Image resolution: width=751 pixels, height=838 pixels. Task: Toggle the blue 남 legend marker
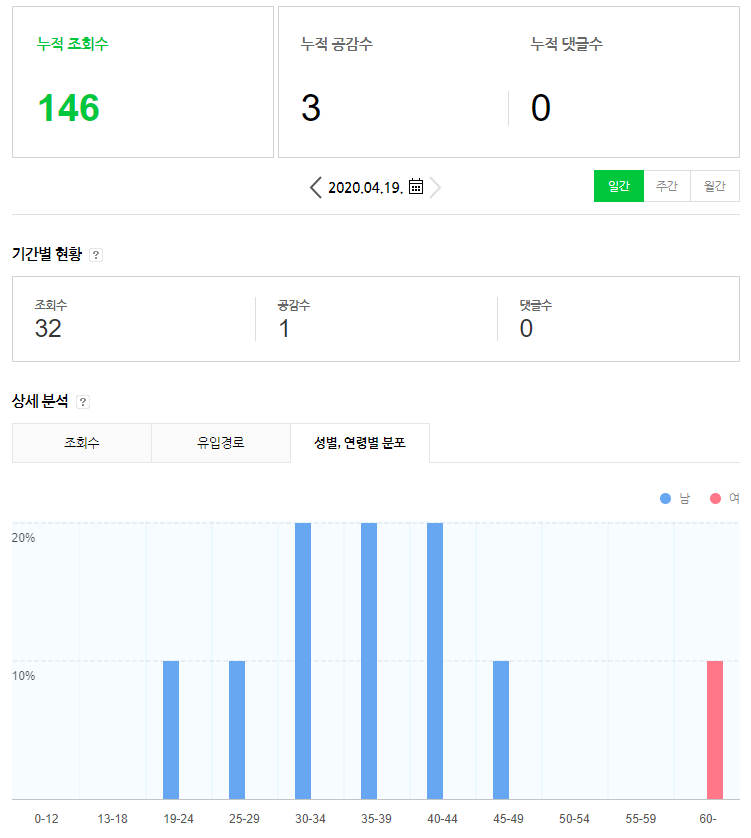[x=666, y=498]
